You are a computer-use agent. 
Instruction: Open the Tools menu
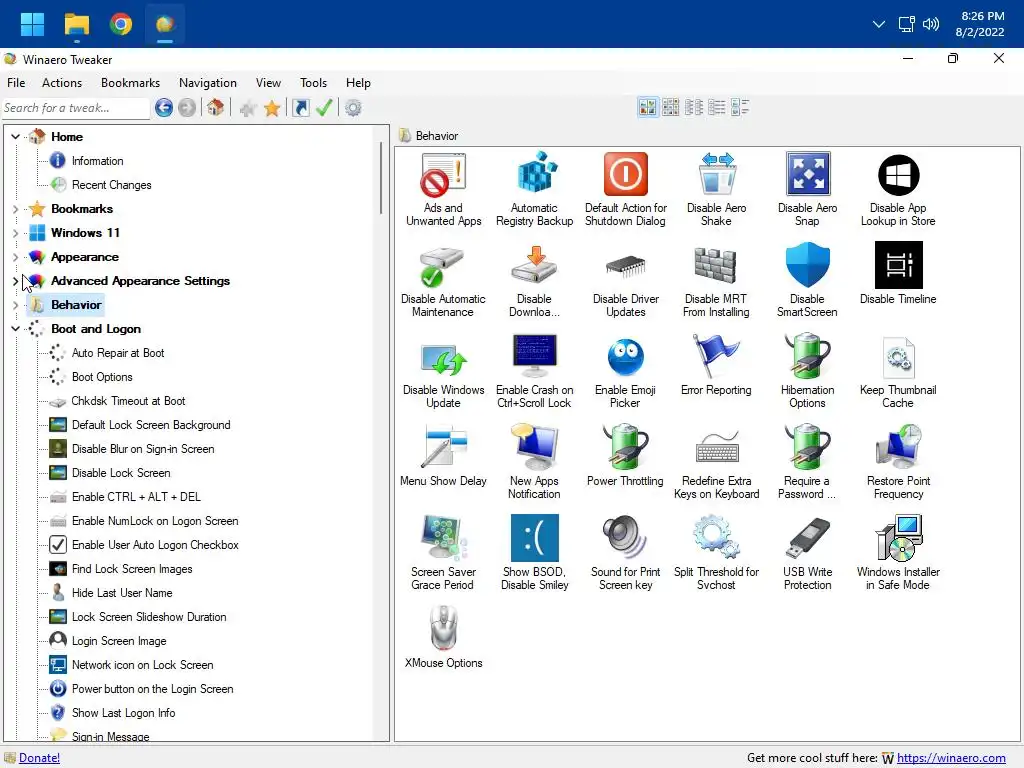(x=313, y=83)
